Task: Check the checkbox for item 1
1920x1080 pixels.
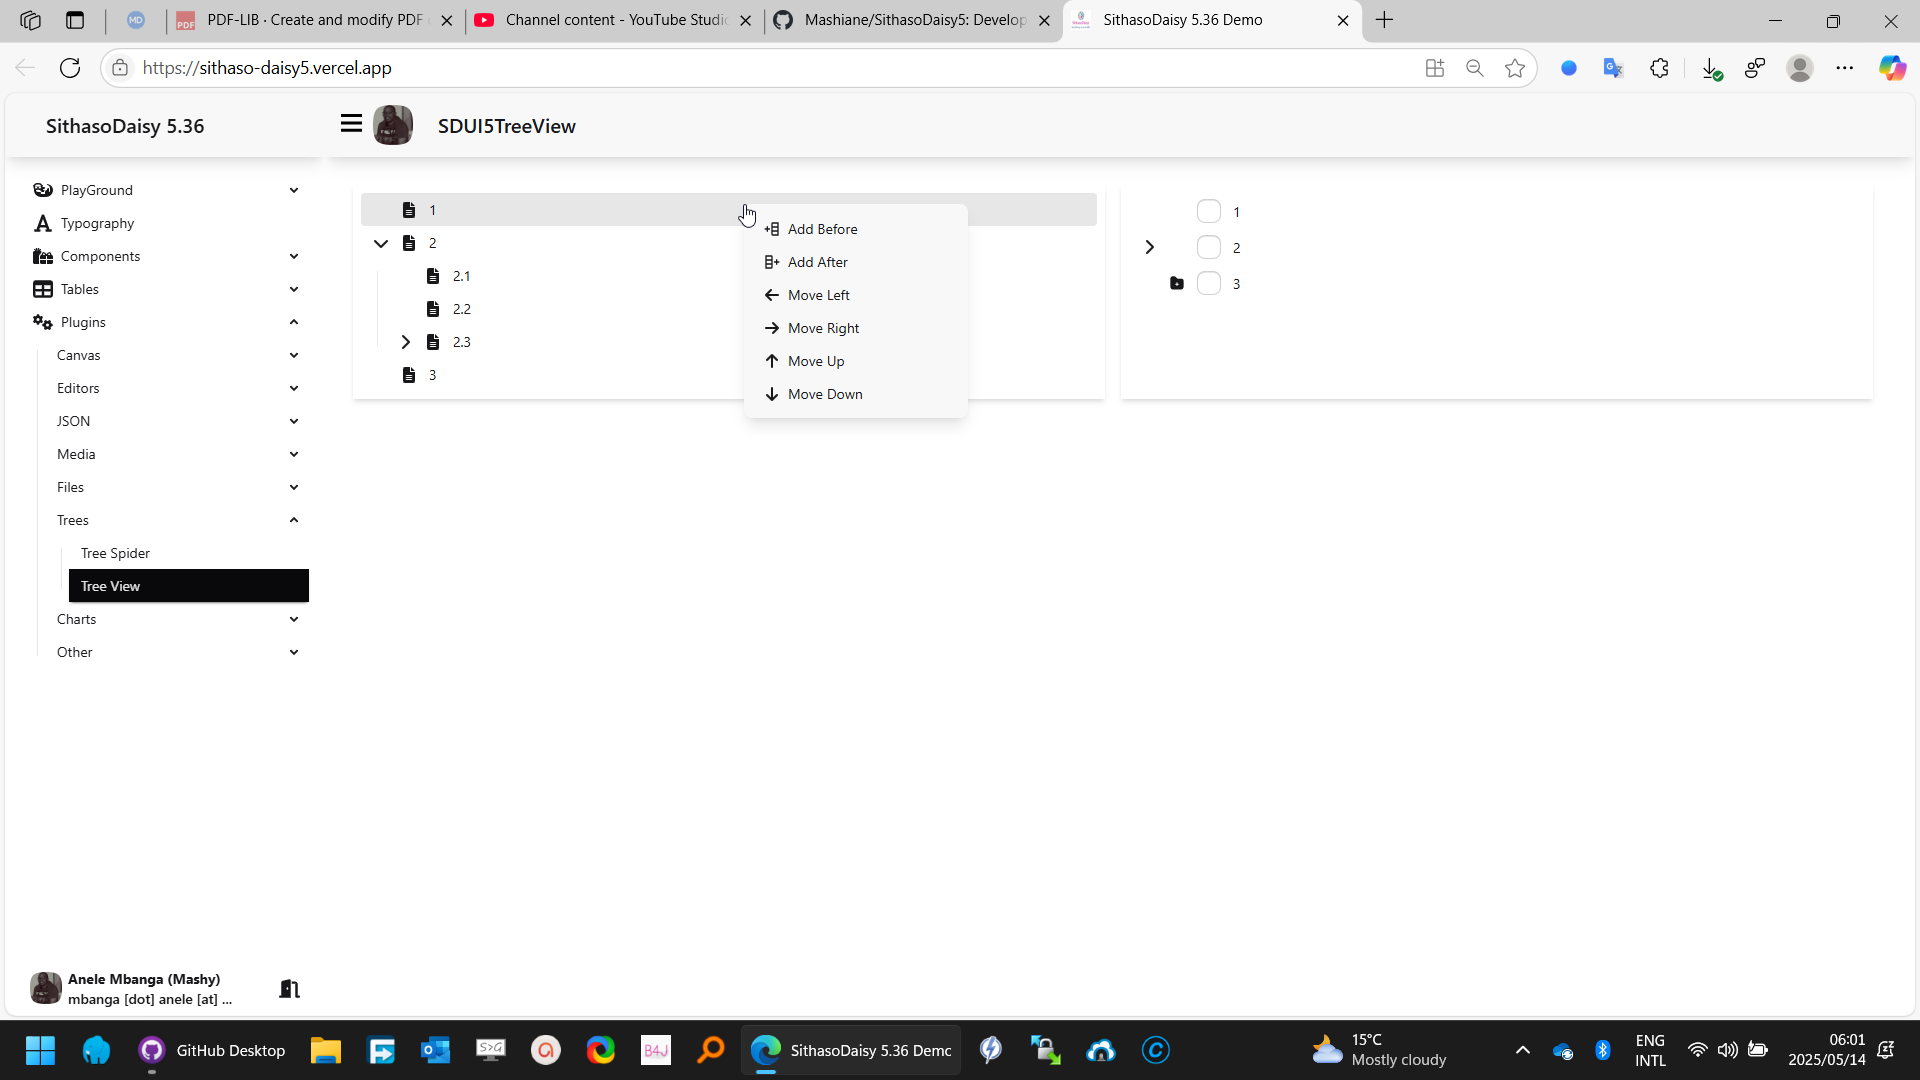Action: 1208,212
